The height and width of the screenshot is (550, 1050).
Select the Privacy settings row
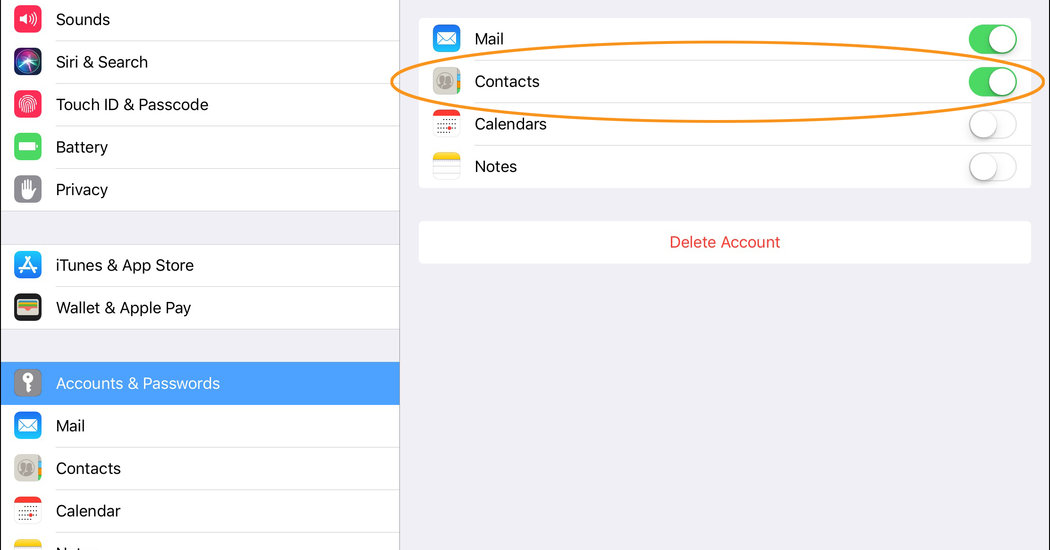pyautogui.click(x=200, y=190)
